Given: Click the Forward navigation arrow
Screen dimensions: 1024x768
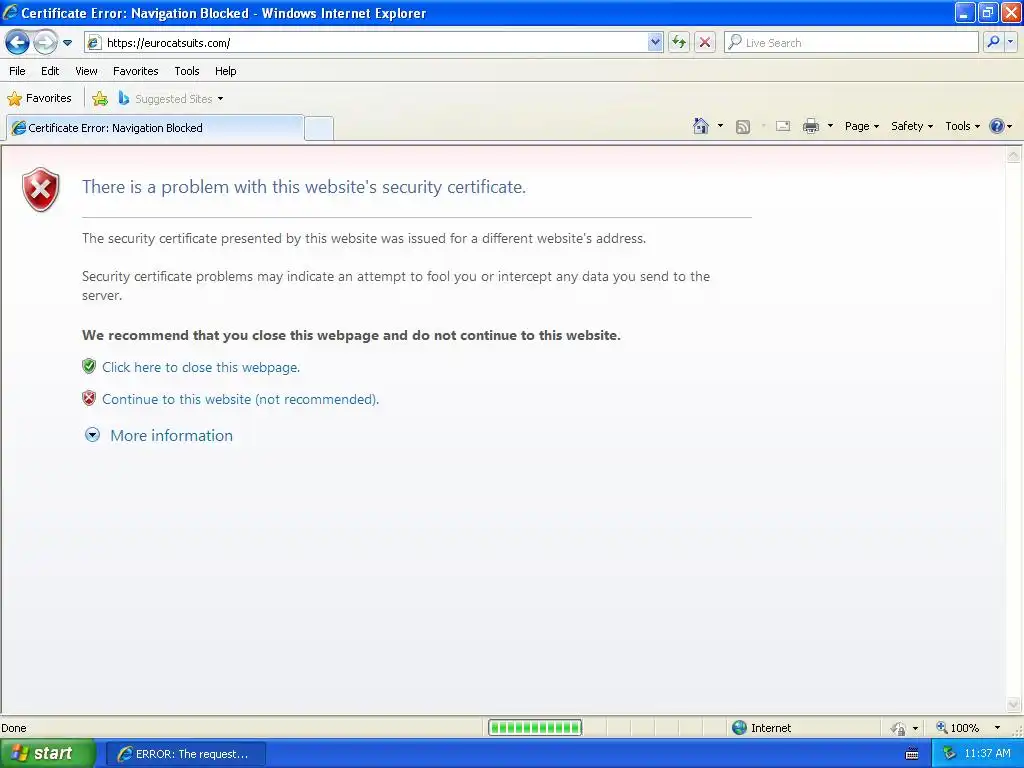Looking at the screenshot, I should point(45,43).
